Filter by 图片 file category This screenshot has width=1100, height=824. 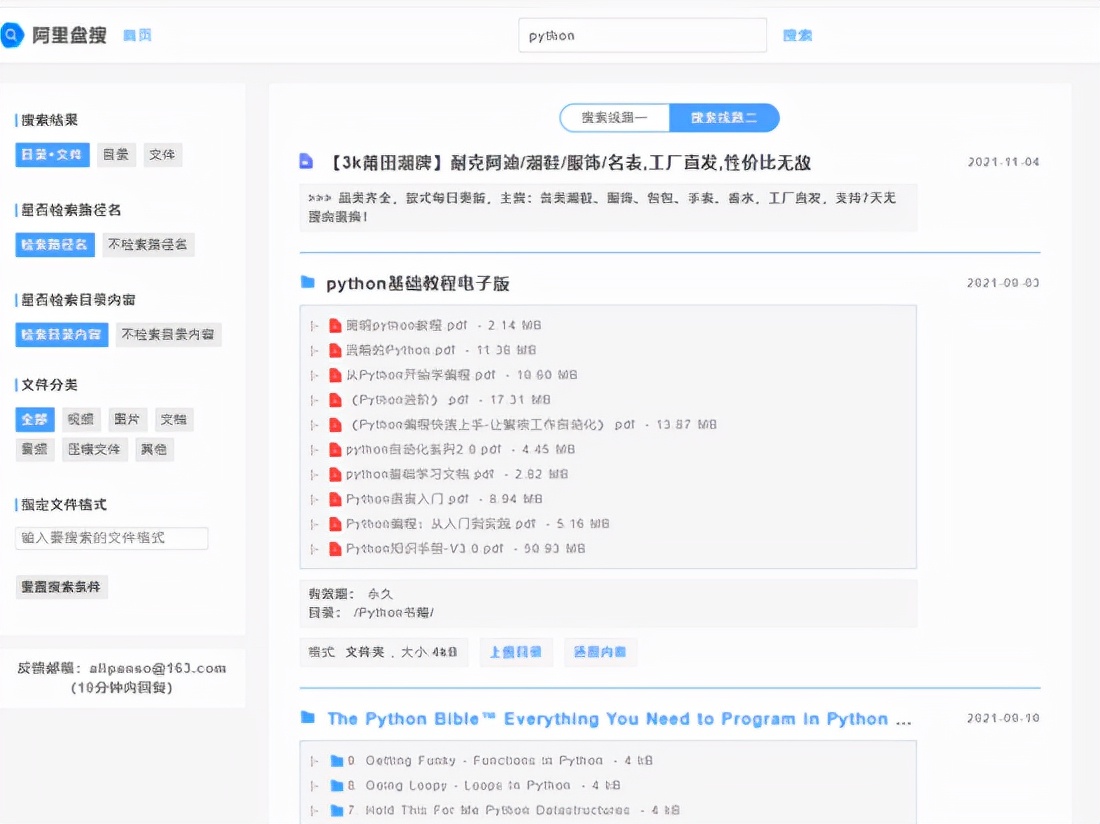[127, 419]
